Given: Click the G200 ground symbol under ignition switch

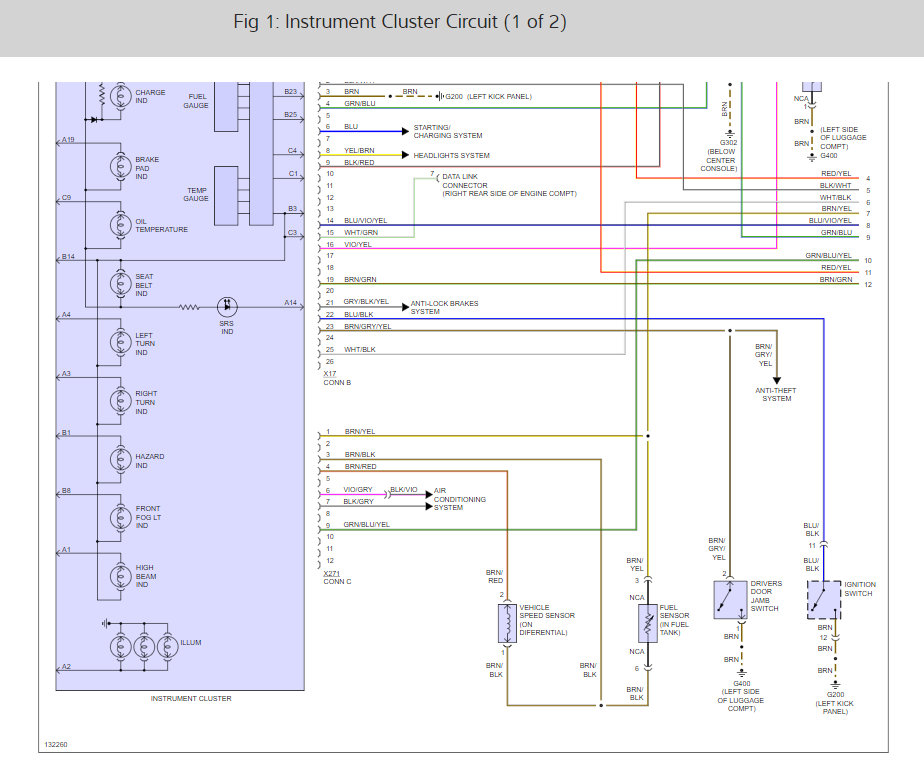Looking at the screenshot, I should click(x=836, y=685).
